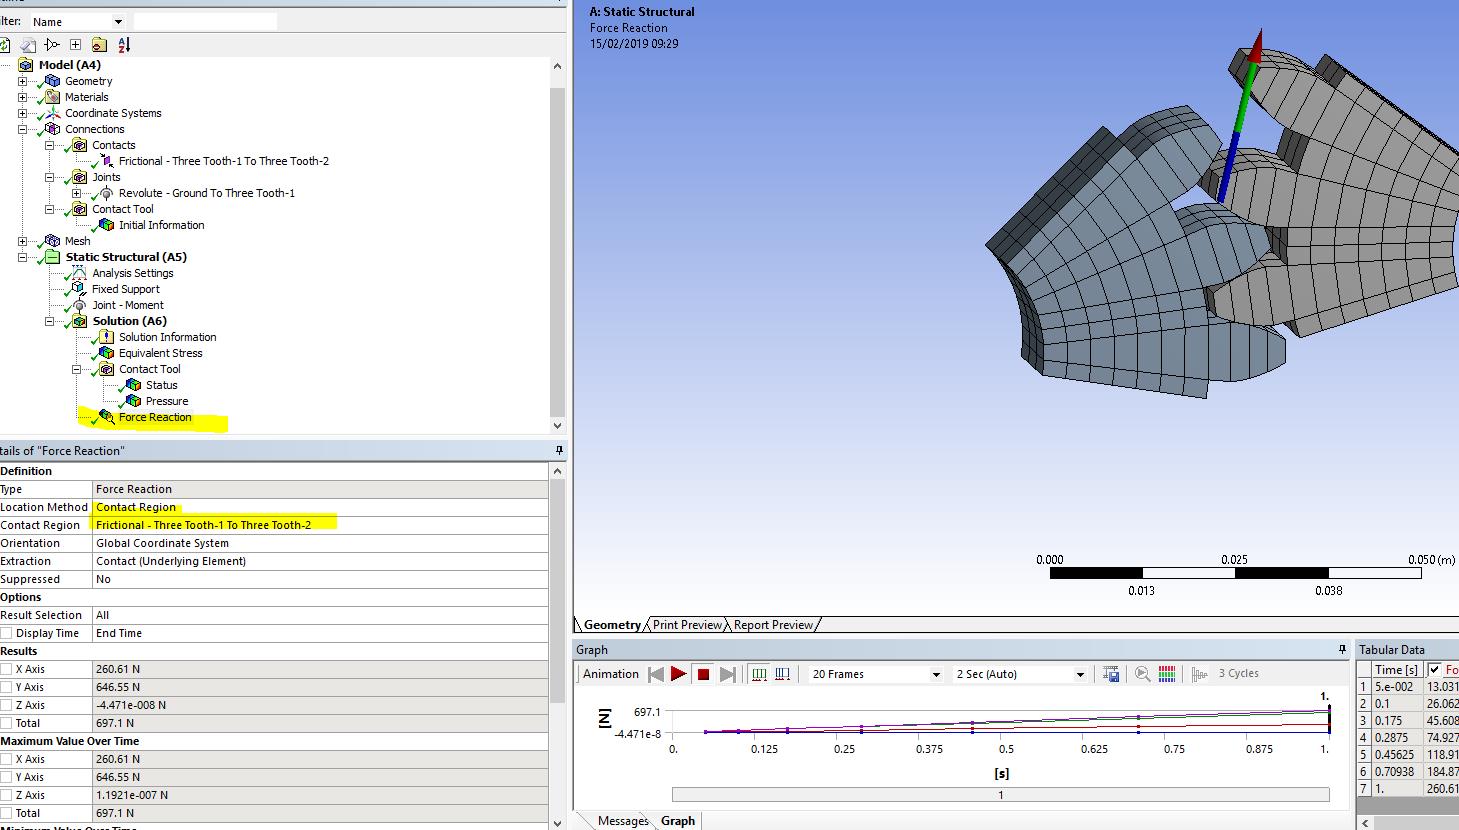Switch to the Print Preview tab
The height and width of the screenshot is (830, 1459).
click(x=686, y=624)
